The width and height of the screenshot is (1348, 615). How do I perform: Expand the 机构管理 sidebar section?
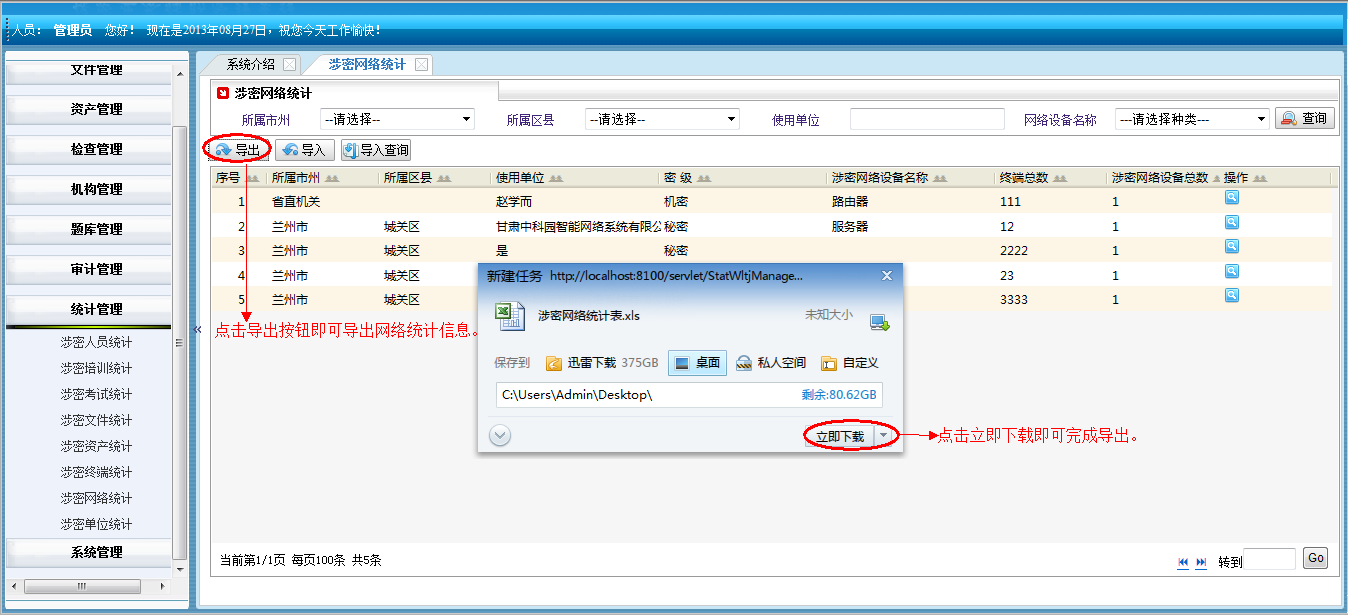click(x=89, y=189)
